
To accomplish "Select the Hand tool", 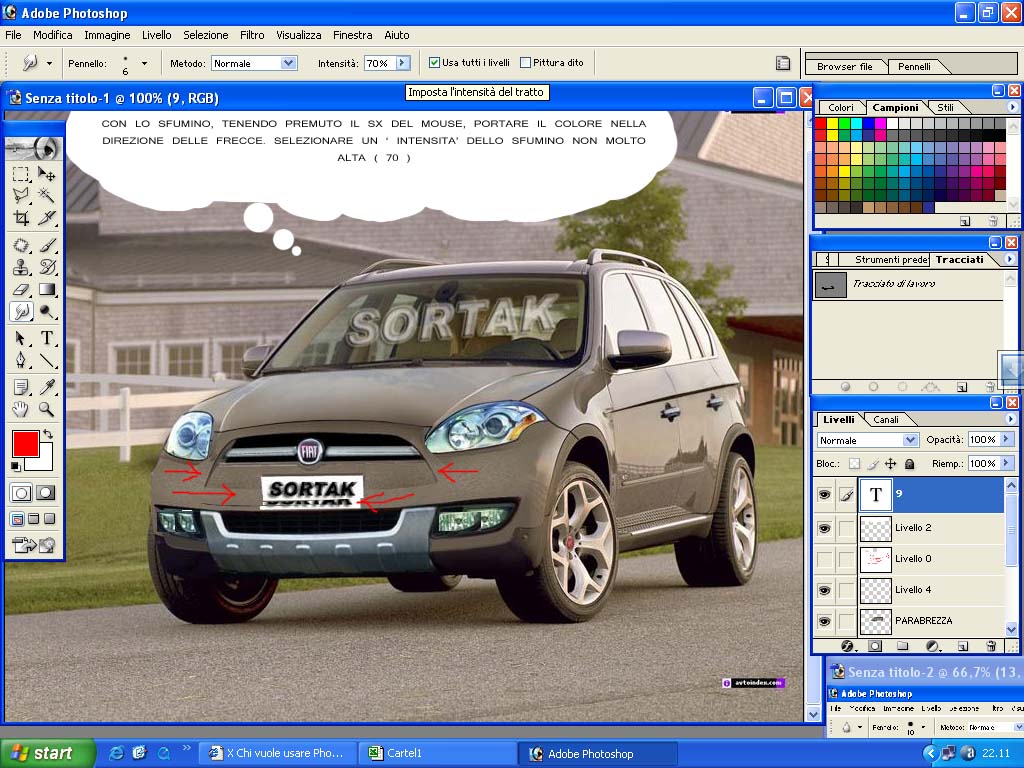I will pos(21,409).
